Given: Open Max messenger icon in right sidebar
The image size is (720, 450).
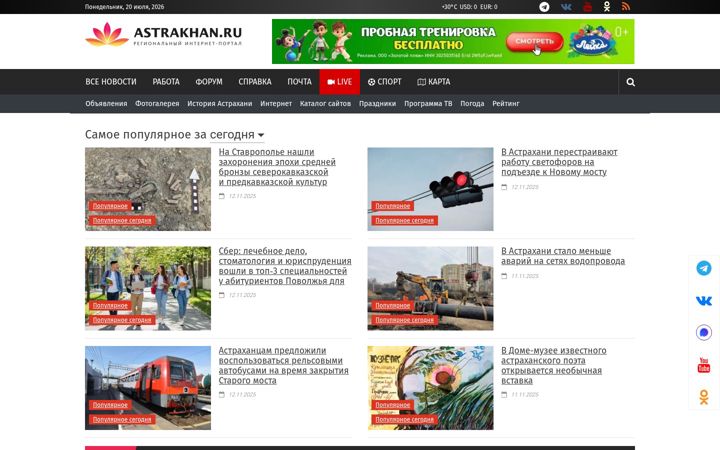Looking at the screenshot, I should tap(703, 332).
